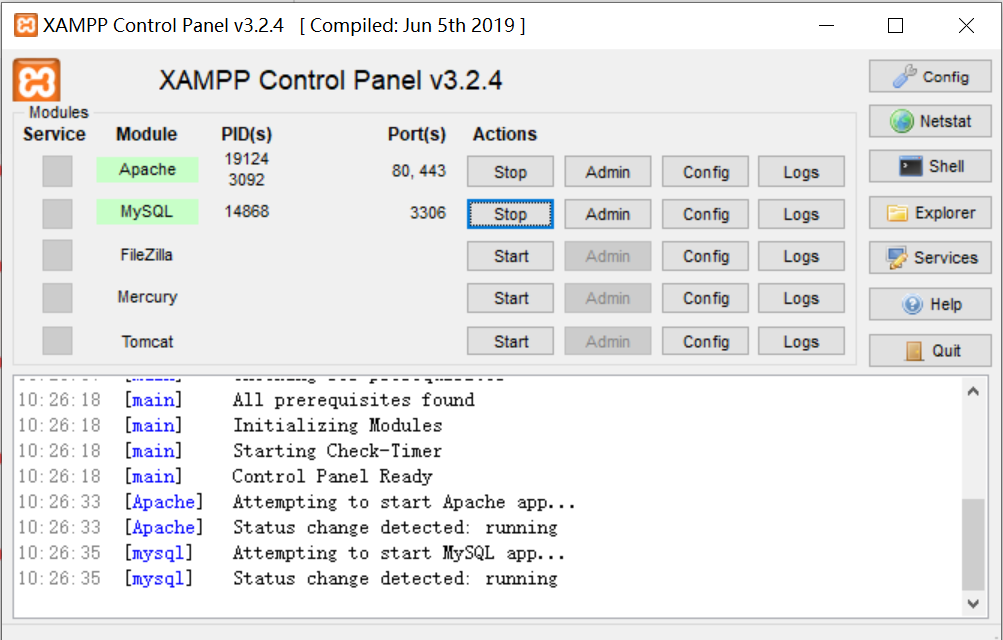Screen dimensions: 1003x640
Task: Open MySQL Logs menu
Action: 802,214
